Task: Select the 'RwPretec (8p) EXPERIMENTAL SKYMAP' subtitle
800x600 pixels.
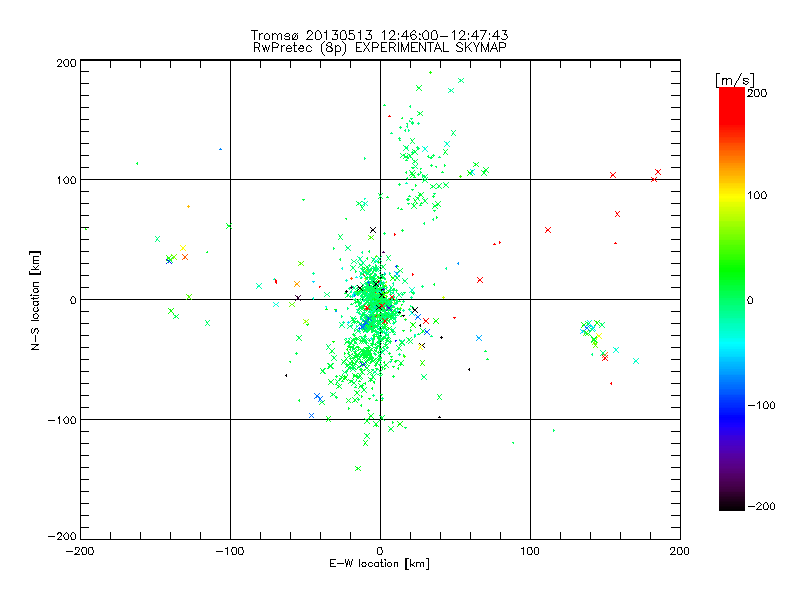Action: (x=380, y=48)
